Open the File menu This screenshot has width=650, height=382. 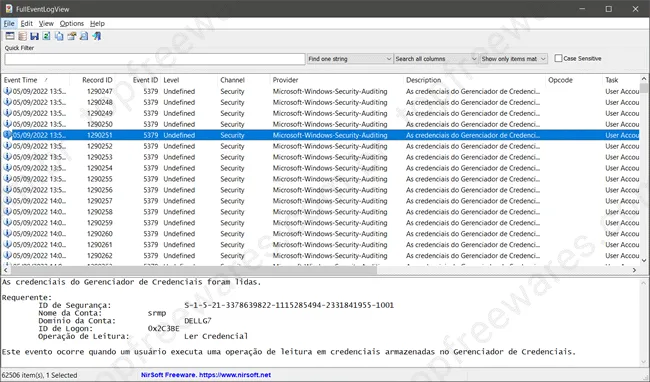(x=9, y=24)
